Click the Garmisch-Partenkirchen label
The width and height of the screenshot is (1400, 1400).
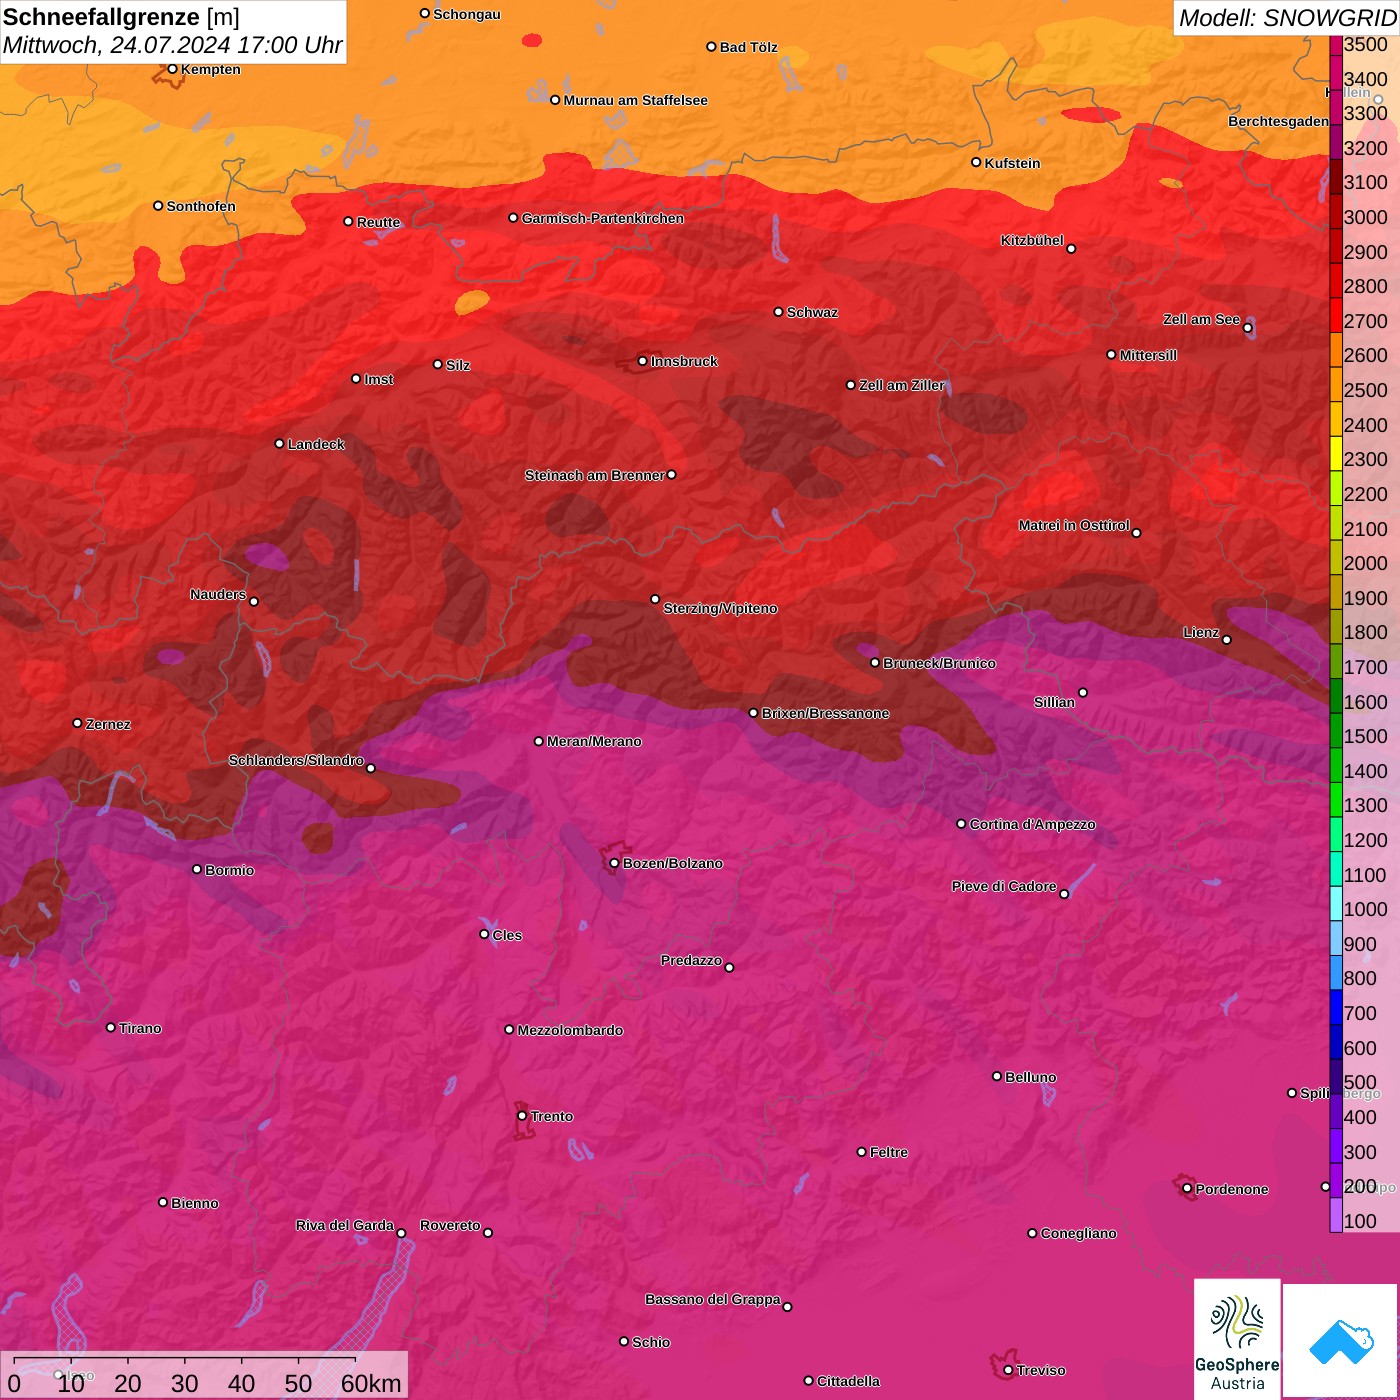603,218
